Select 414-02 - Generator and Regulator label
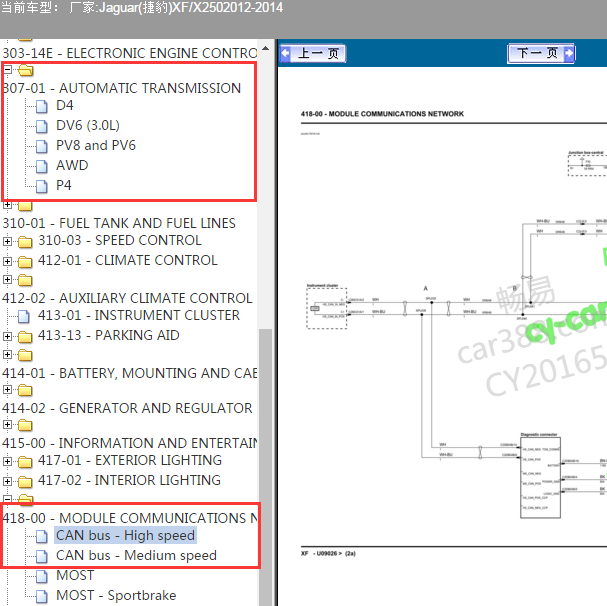 (127, 409)
